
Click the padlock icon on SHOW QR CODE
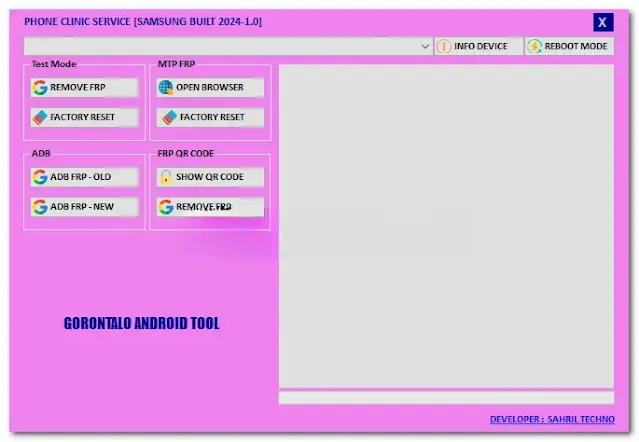point(165,177)
